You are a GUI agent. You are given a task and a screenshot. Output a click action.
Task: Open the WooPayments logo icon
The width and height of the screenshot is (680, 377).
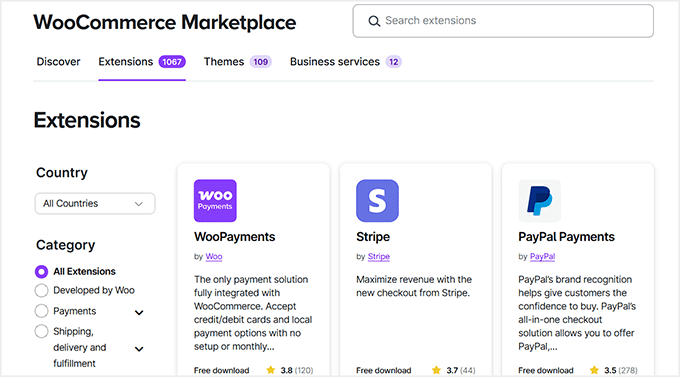coord(215,201)
